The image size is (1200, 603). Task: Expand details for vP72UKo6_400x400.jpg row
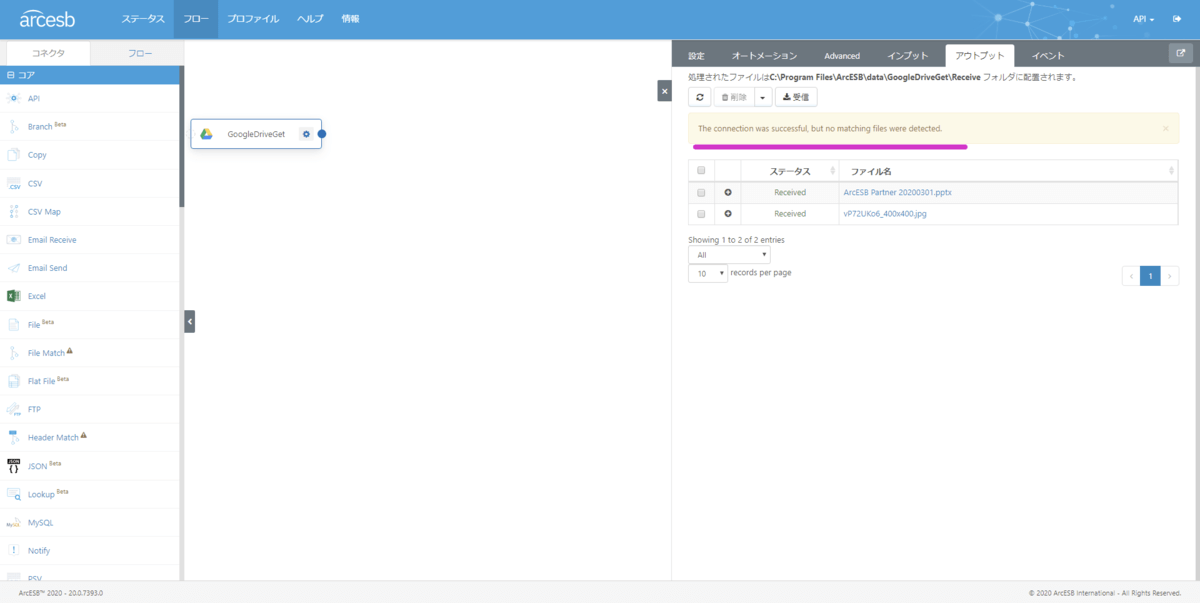pyautogui.click(x=727, y=214)
